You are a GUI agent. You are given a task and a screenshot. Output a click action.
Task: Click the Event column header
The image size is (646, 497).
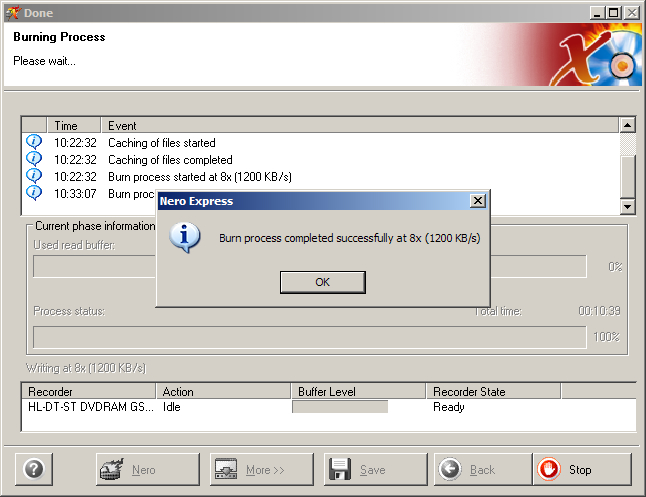pyautogui.click(x=360, y=125)
